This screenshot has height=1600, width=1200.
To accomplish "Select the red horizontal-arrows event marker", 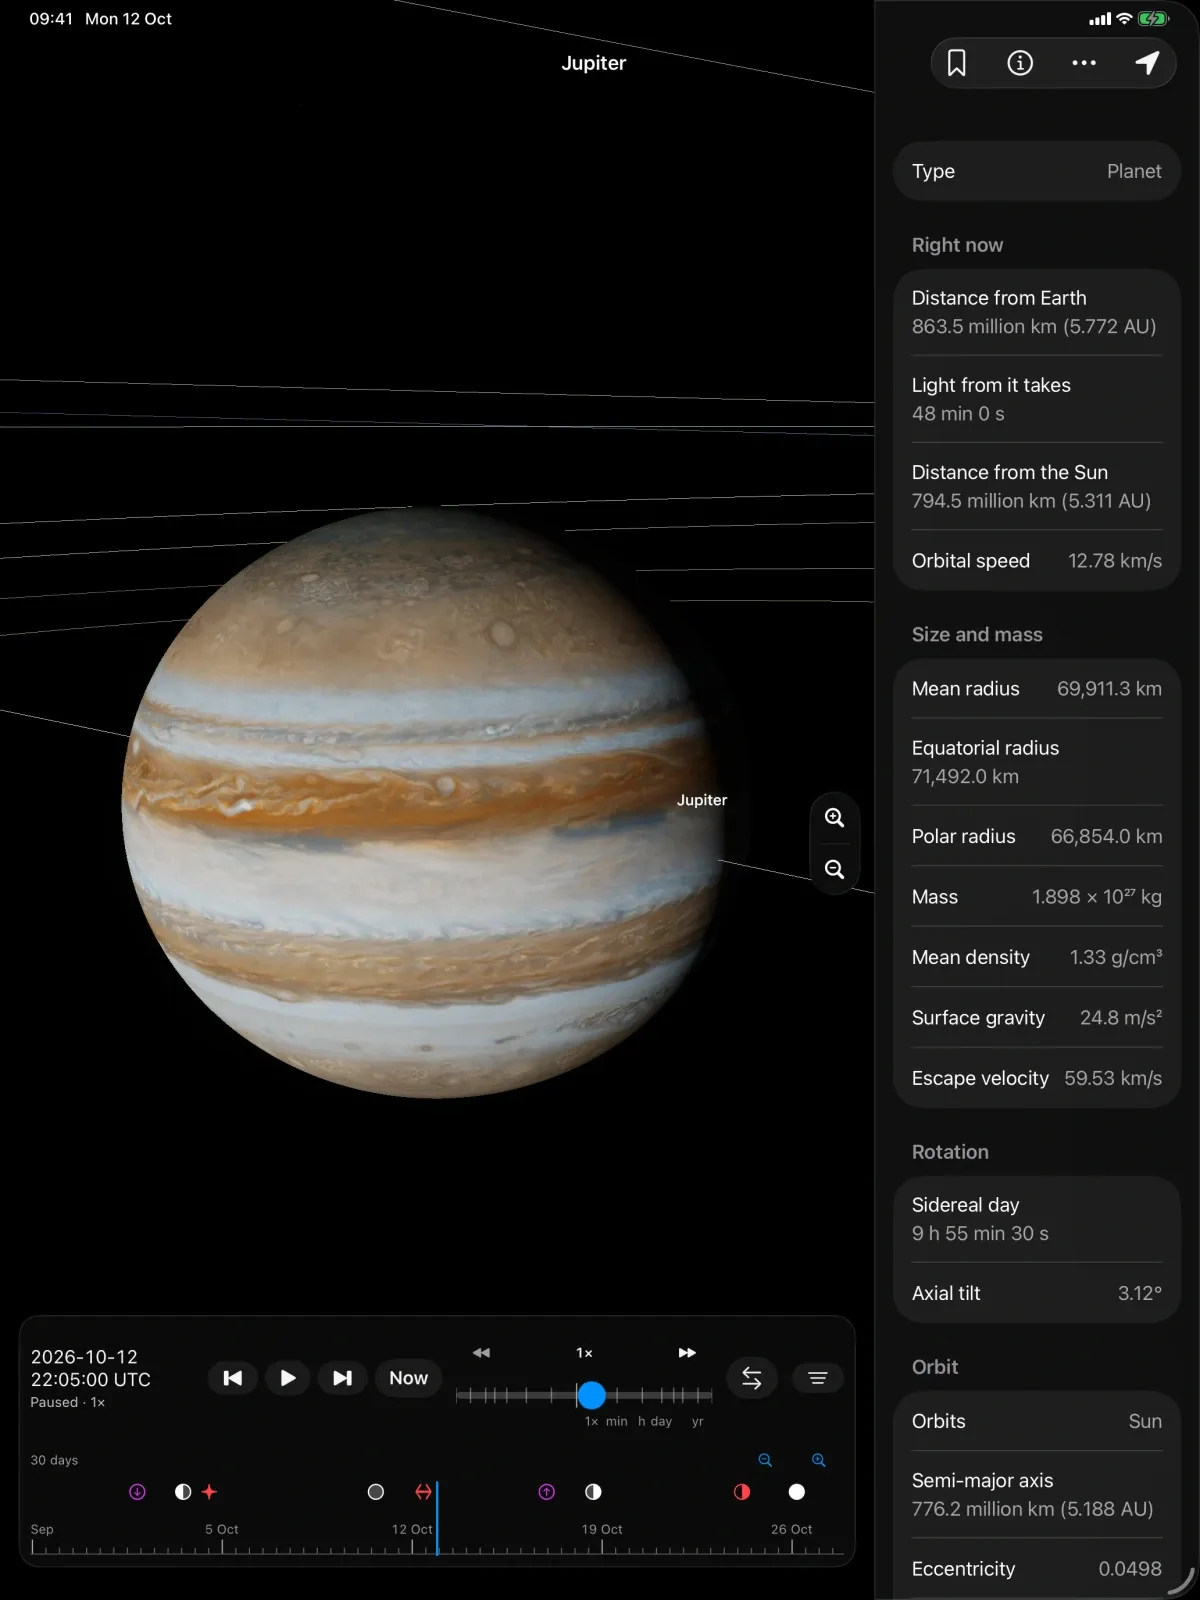I will point(424,1492).
